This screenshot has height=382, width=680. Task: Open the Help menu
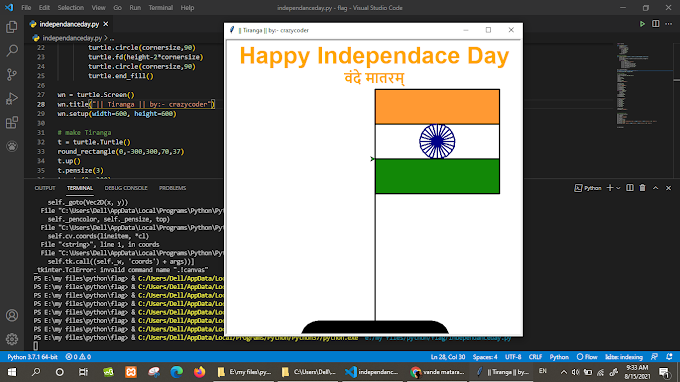point(187,8)
